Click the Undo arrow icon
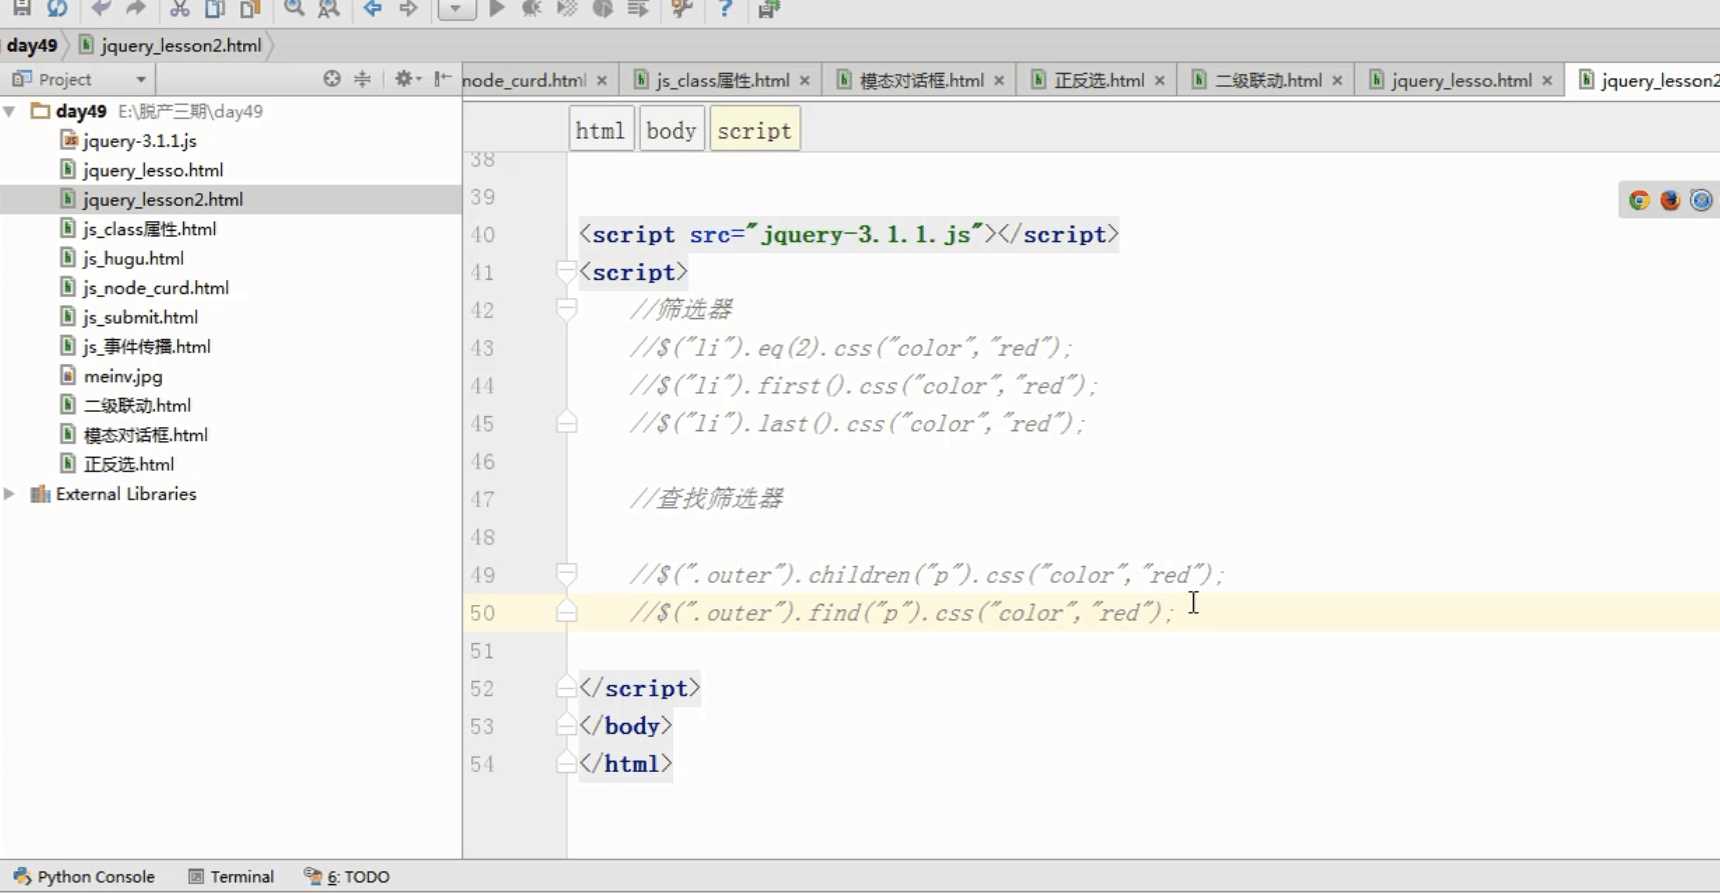The width and height of the screenshot is (1720, 893). [100, 8]
